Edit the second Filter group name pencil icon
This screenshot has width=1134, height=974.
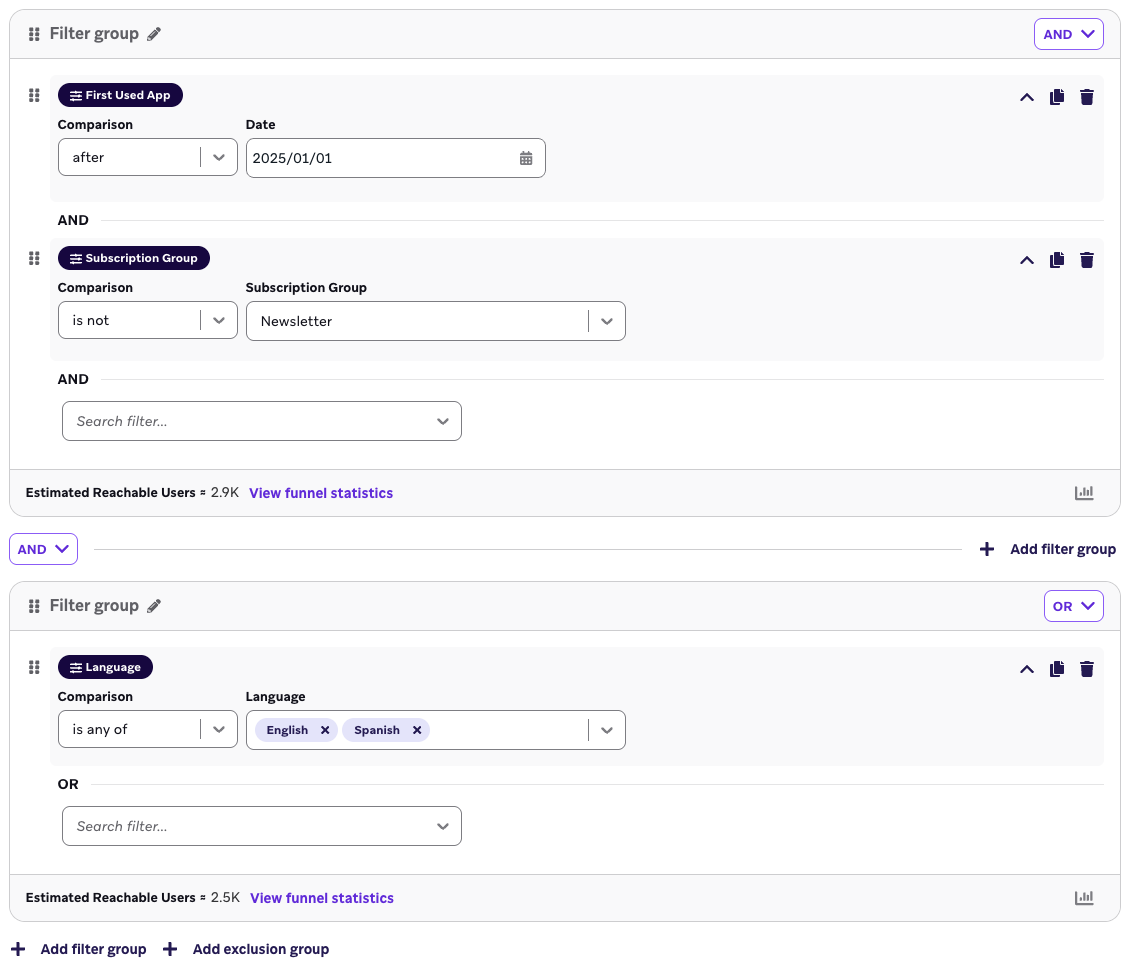pyautogui.click(x=154, y=606)
